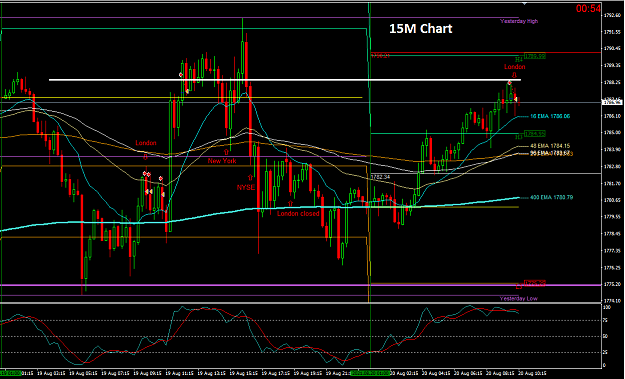Click the red 00:54 candle countdown timer
The image size is (625, 379).
[x=588, y=8]
